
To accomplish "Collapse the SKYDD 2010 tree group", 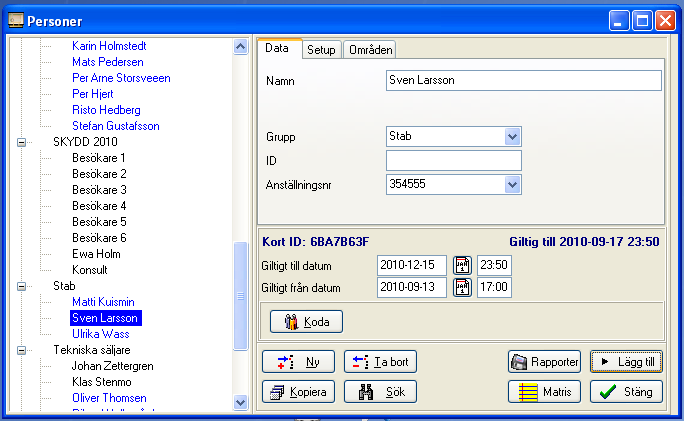I will pyautogui.click(x=21, y=142).
